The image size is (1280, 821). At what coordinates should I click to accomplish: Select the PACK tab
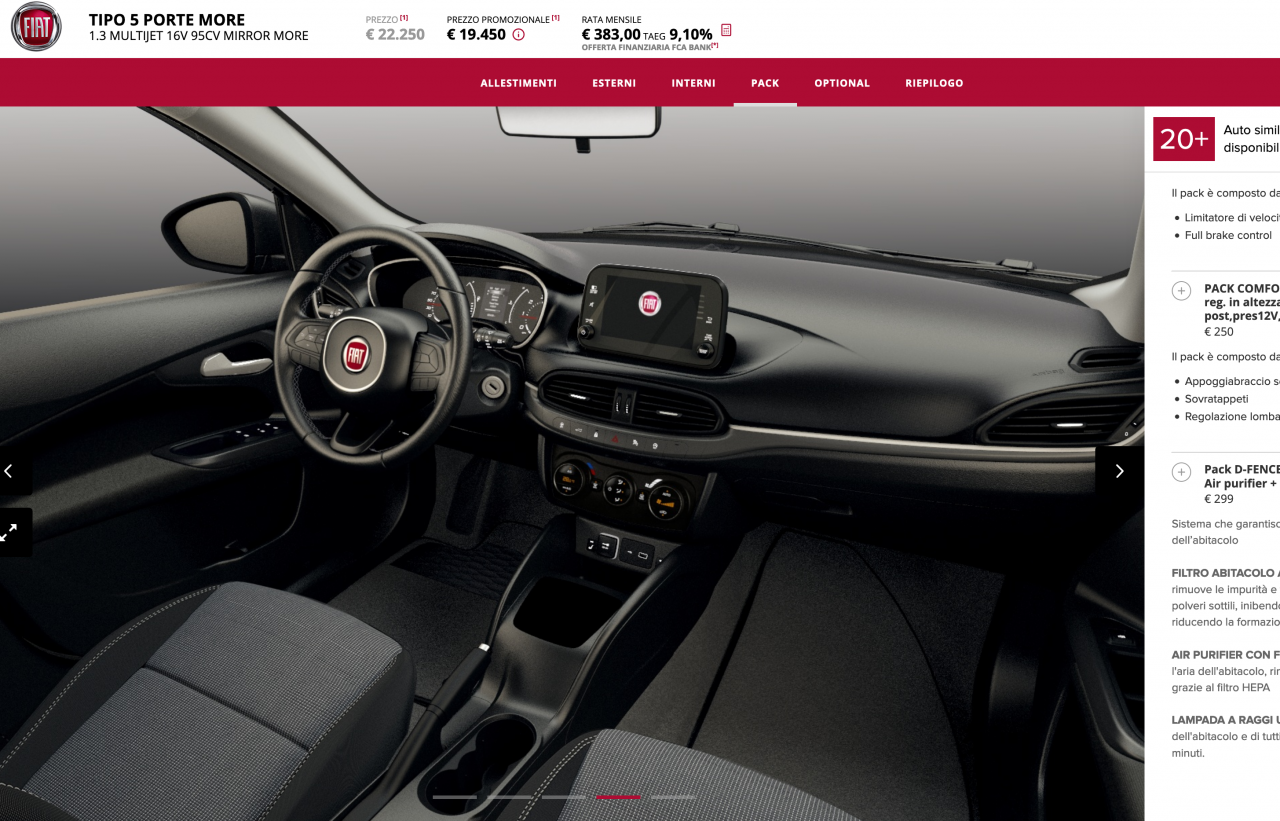(x=765, y=83)
